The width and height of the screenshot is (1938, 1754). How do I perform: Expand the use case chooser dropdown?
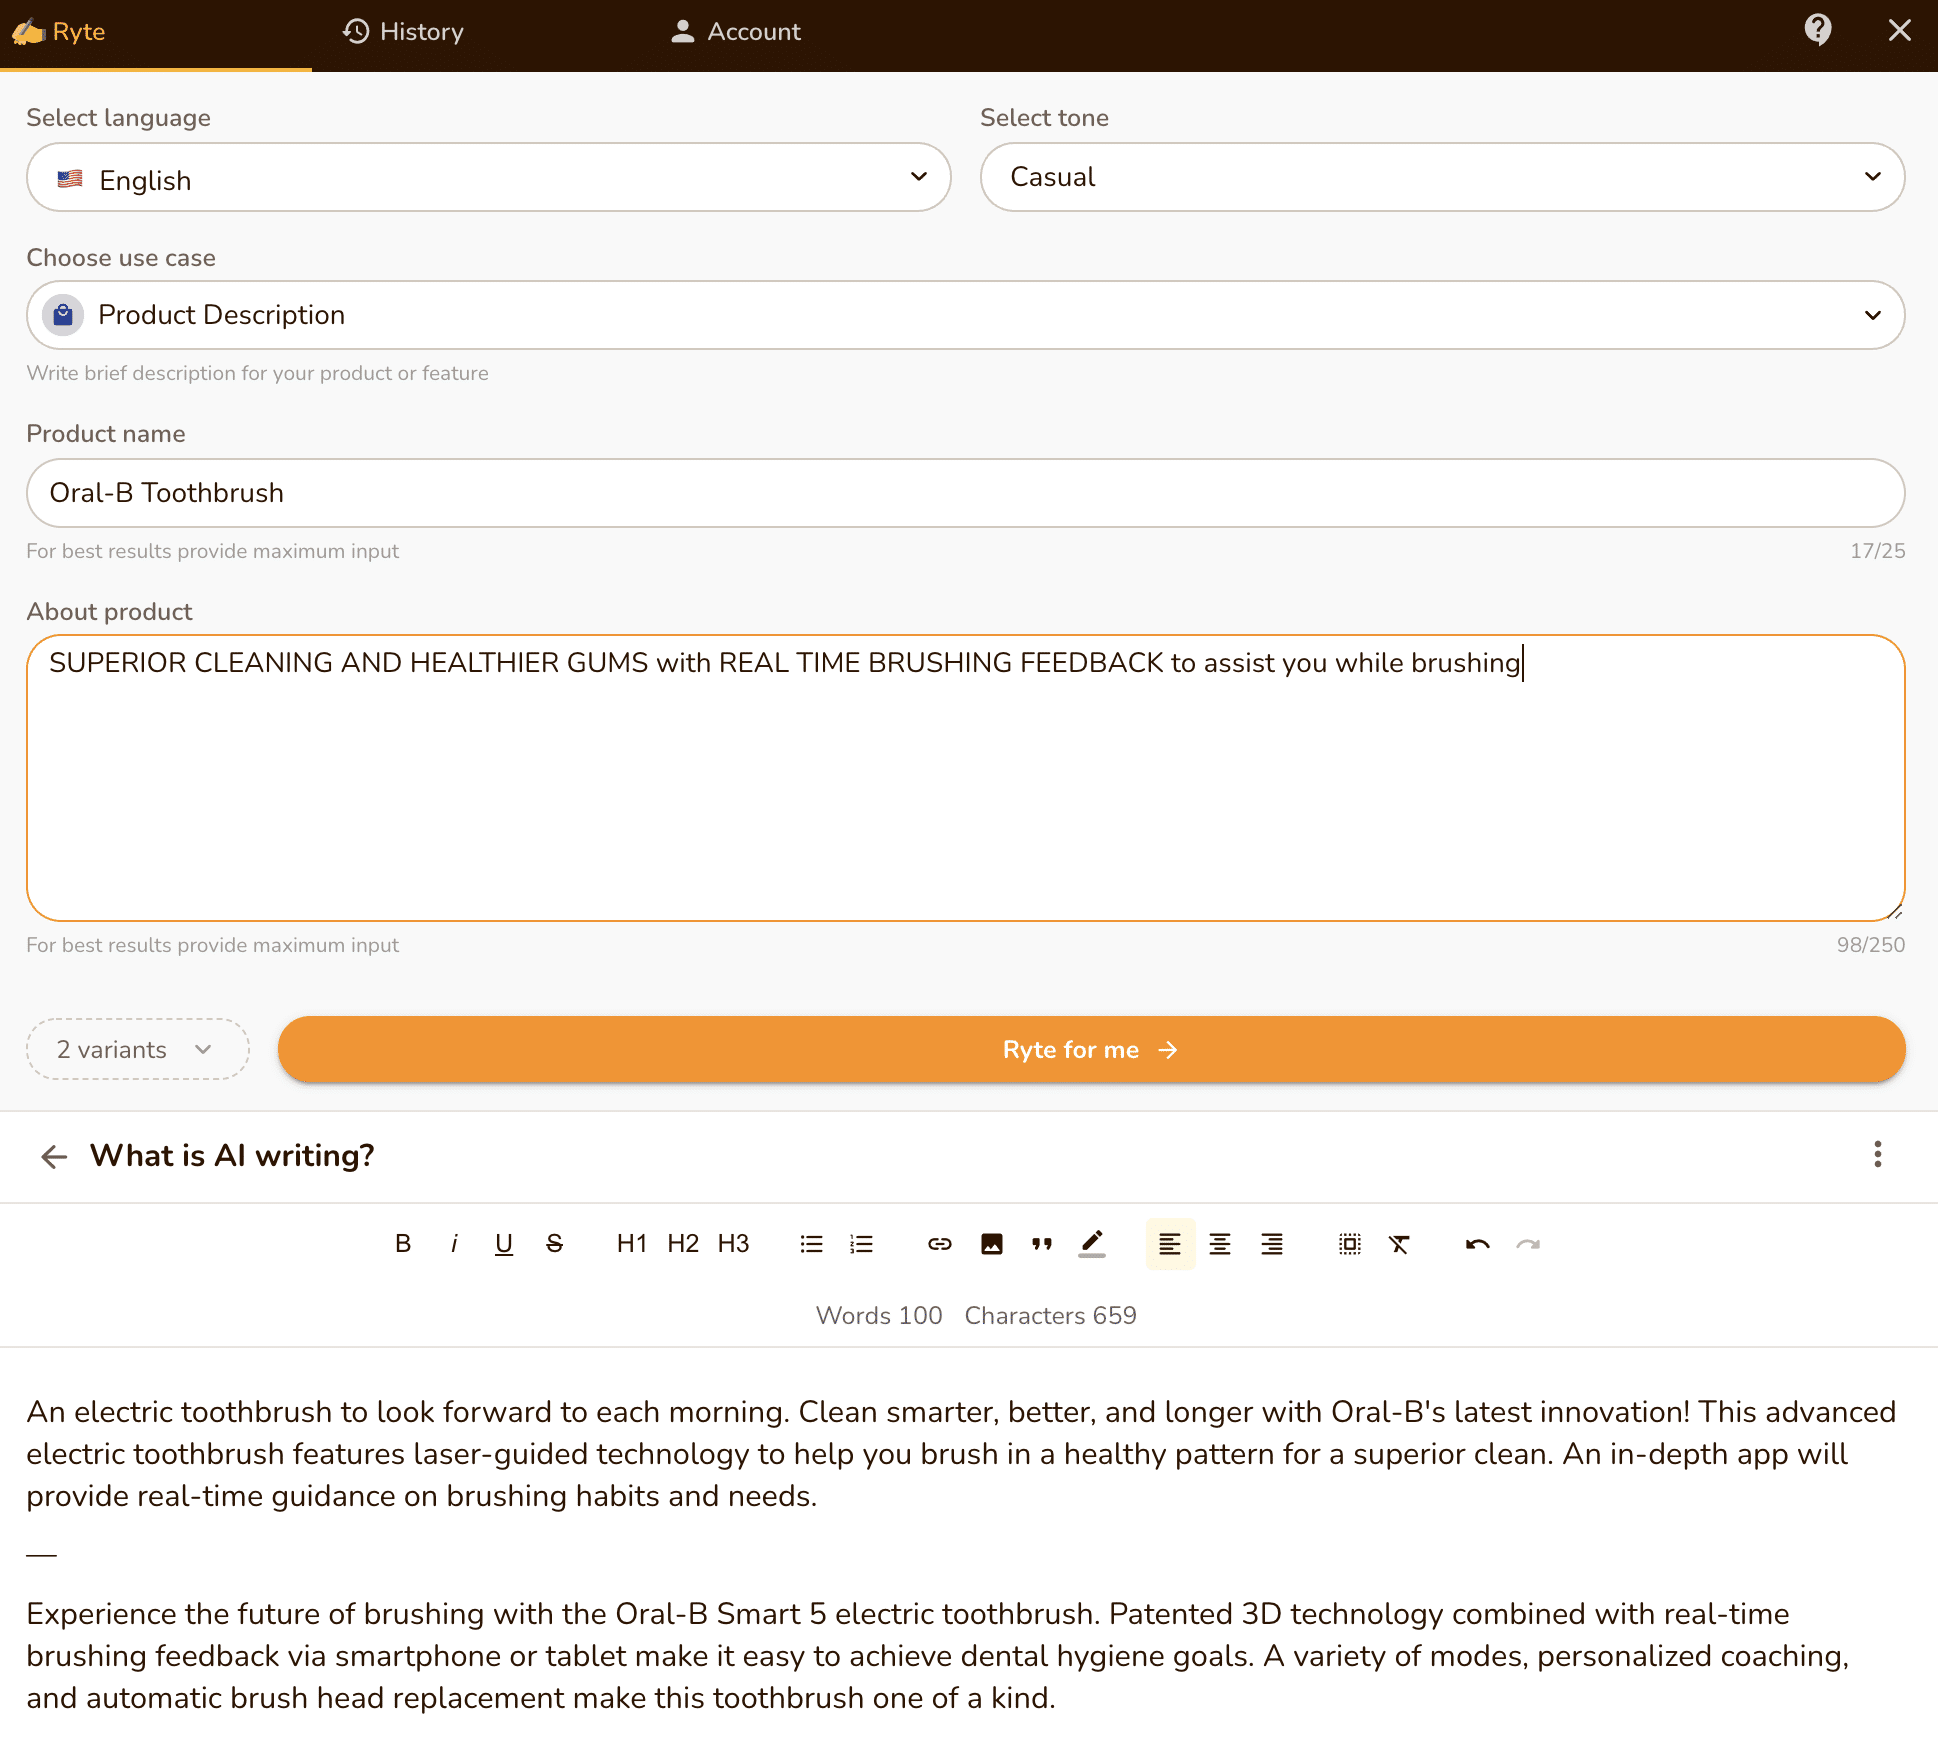(1870, 314)
